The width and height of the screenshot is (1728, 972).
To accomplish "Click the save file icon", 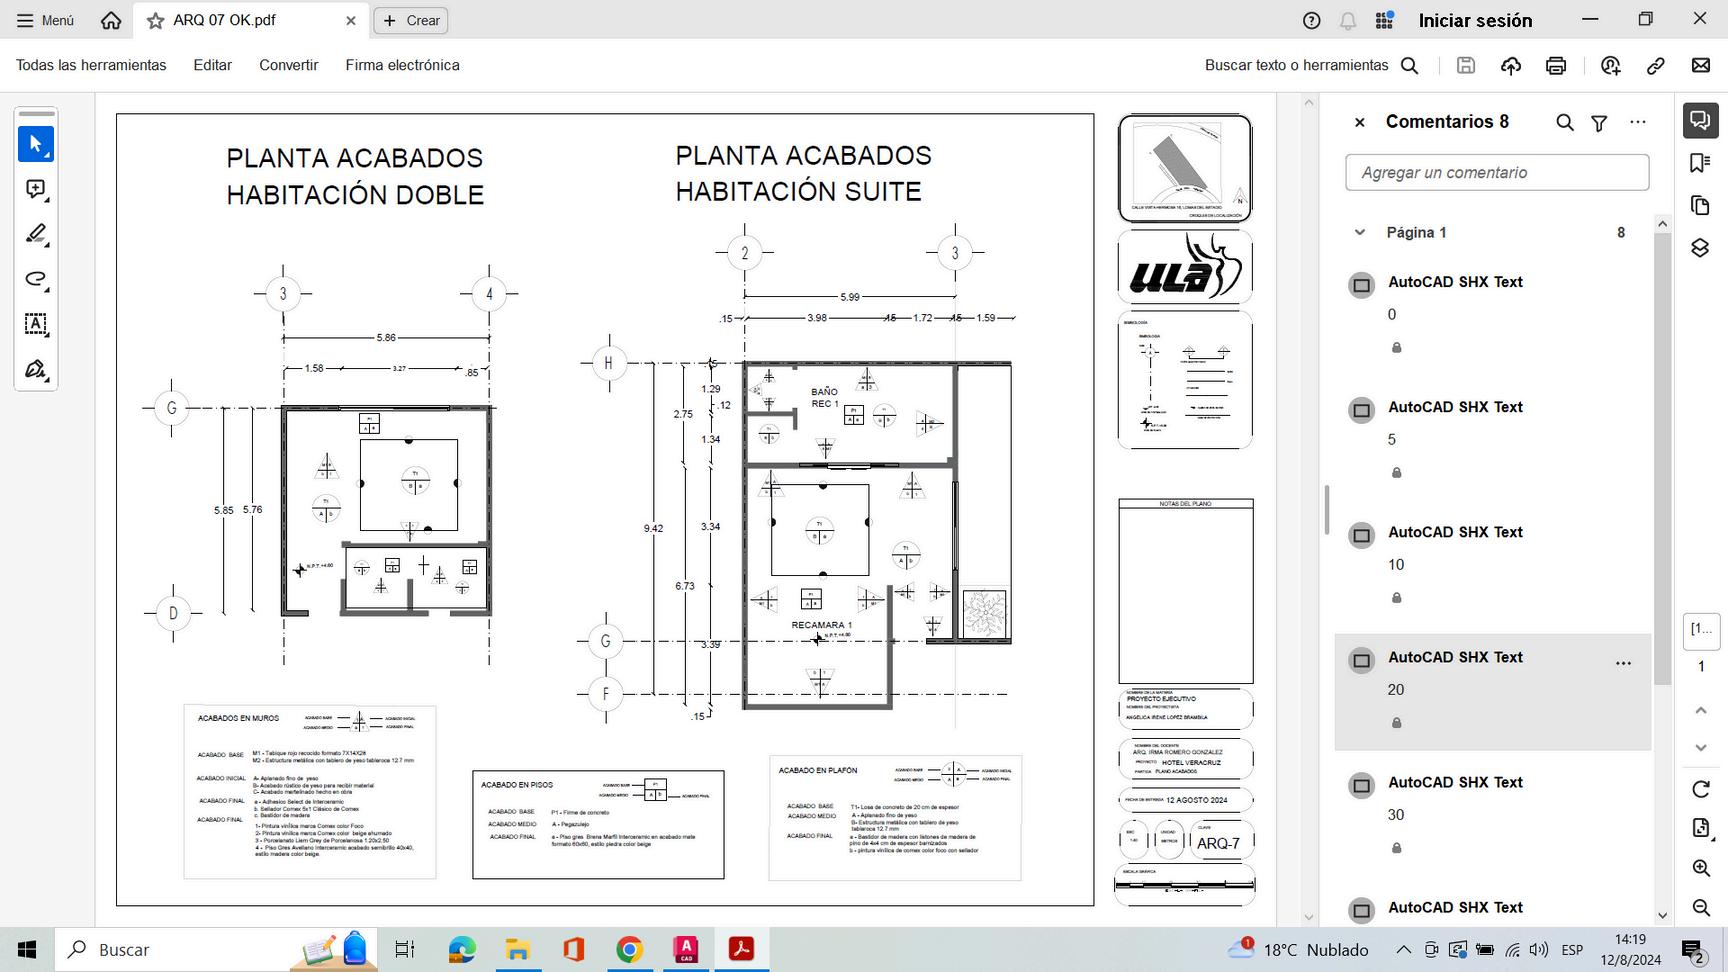I will (x=1465, y=65).
